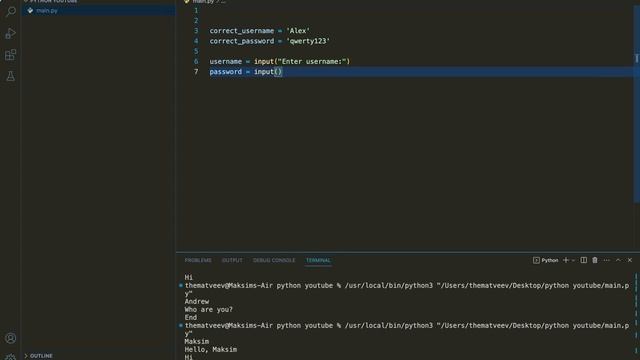Screen dimensions: 640x360
Task: Open the Manage gear icon
Action: coord(11,357)
